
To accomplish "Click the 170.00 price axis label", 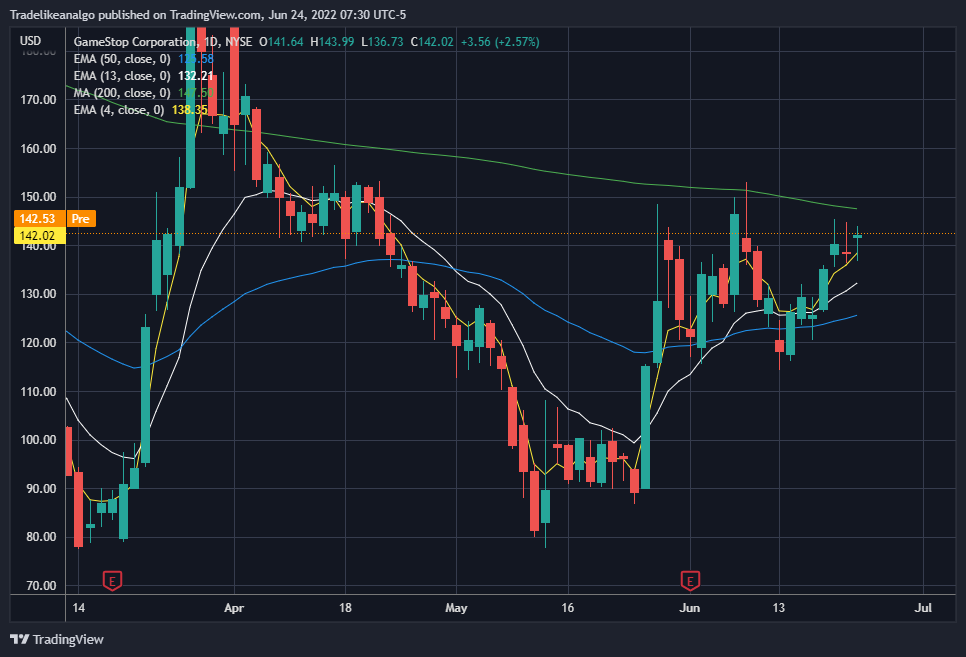I will tap(38, 100).
